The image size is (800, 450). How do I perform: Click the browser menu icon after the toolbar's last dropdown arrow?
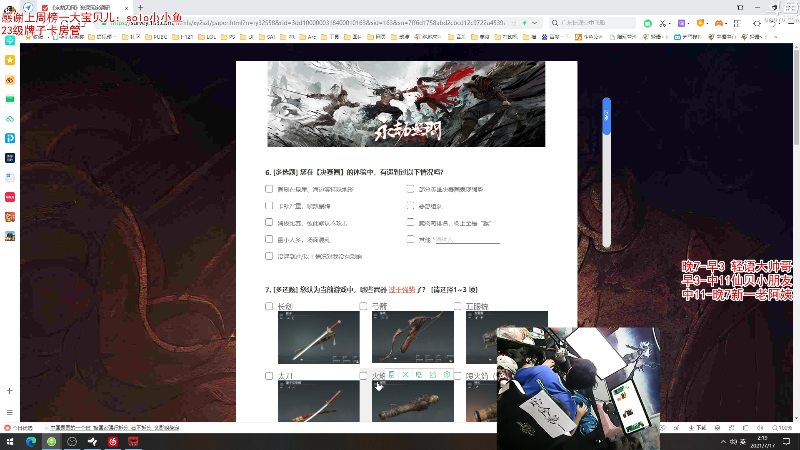(x=792, y=23)
